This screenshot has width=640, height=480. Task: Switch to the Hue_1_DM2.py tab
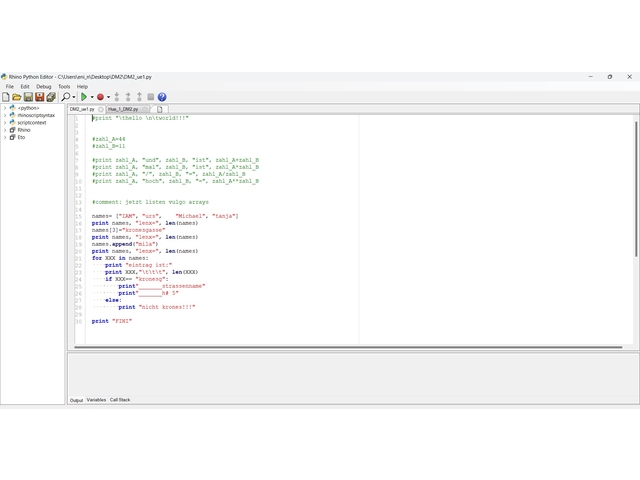pyautogui.click(x=123, y=109)
